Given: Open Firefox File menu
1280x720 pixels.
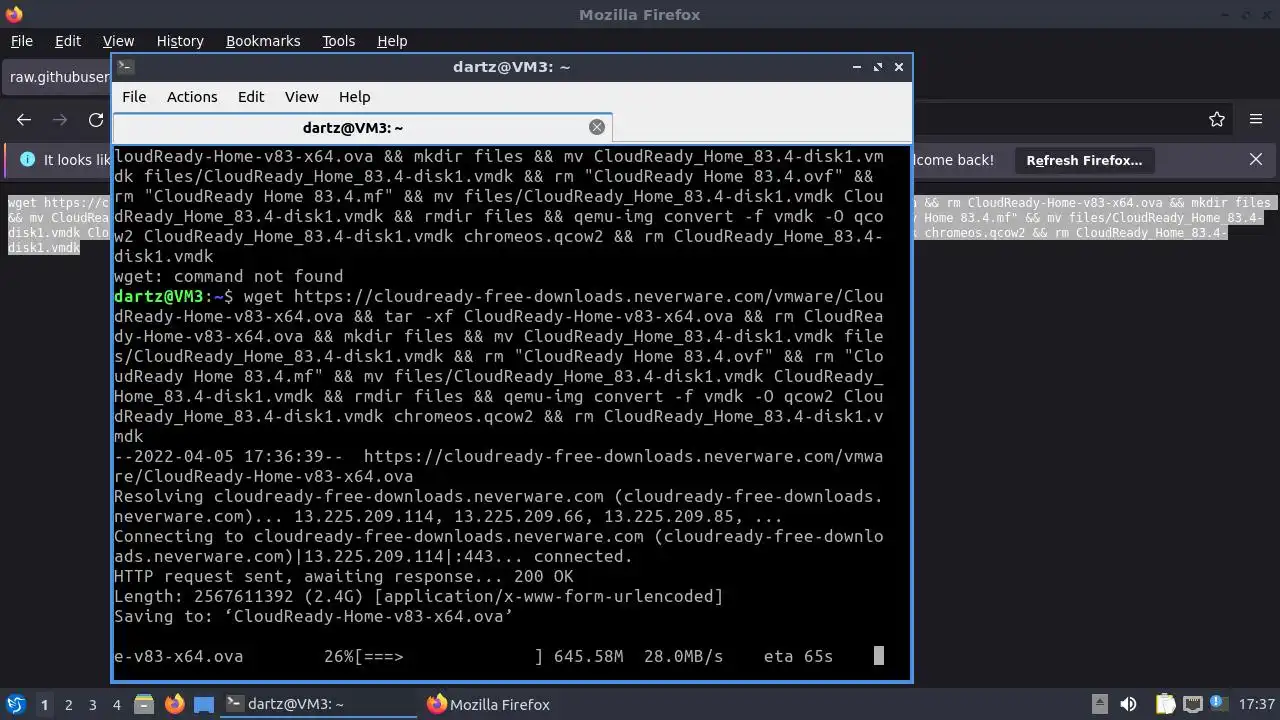Looking at the screenshot, I should [x=21, y=41].
